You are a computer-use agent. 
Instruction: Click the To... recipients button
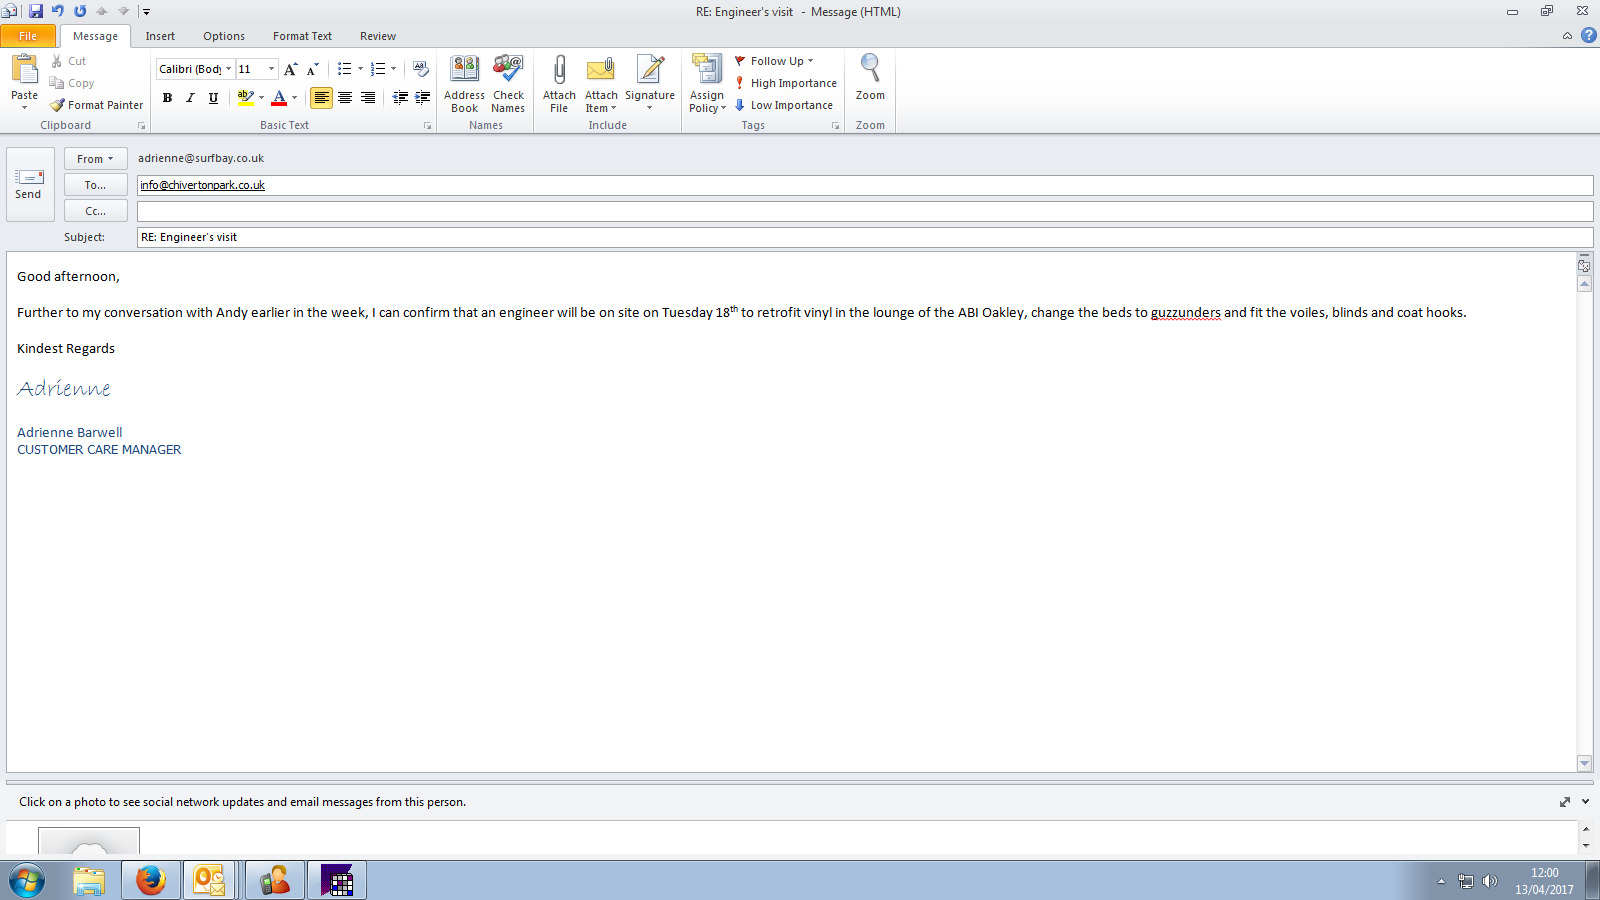pos(95,185)
